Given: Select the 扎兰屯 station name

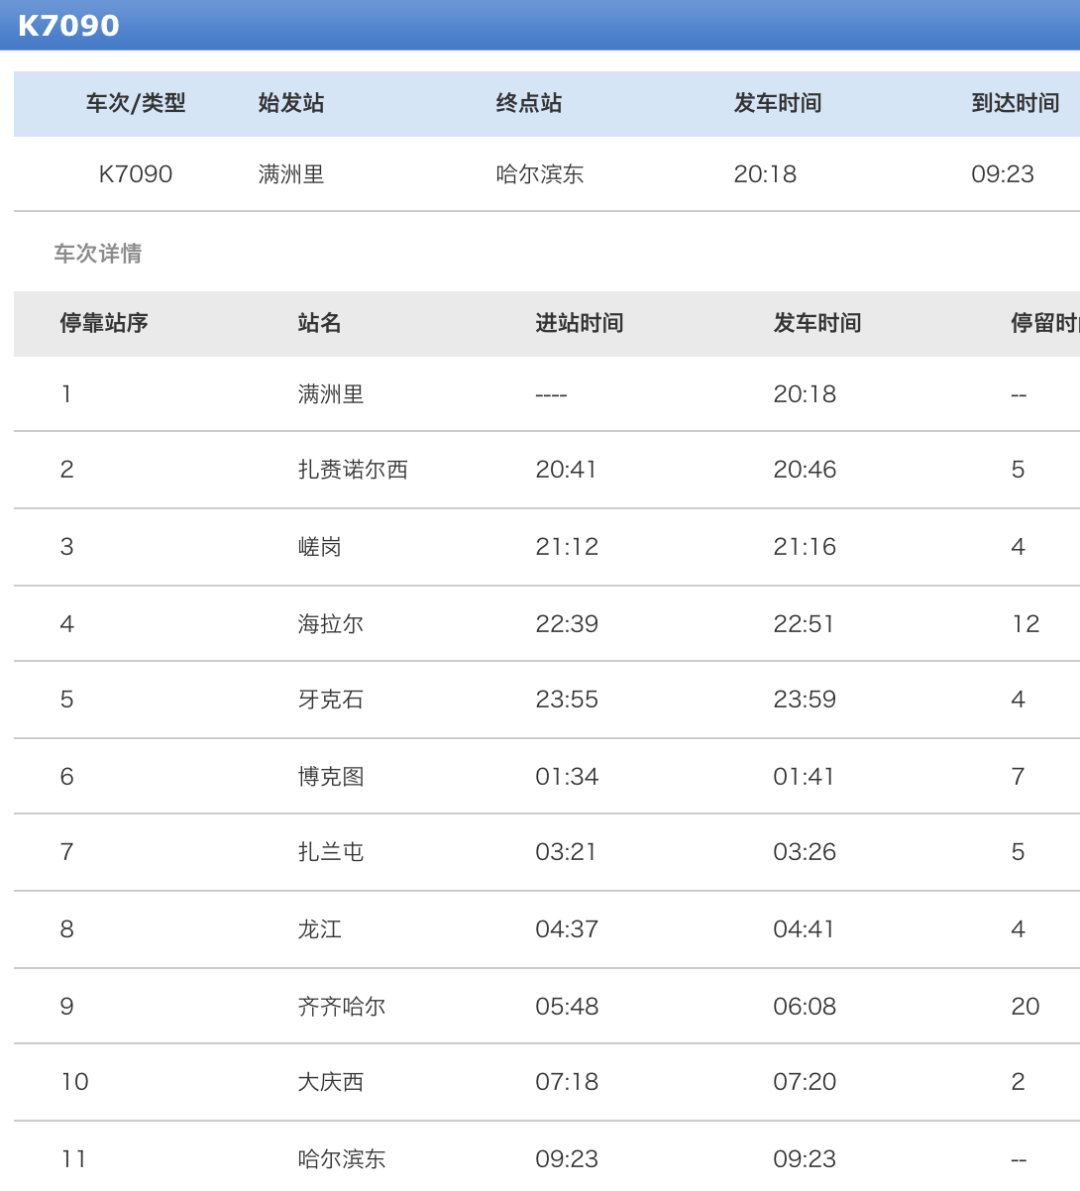Looking at the screenshot, I should tap(330, 852).
